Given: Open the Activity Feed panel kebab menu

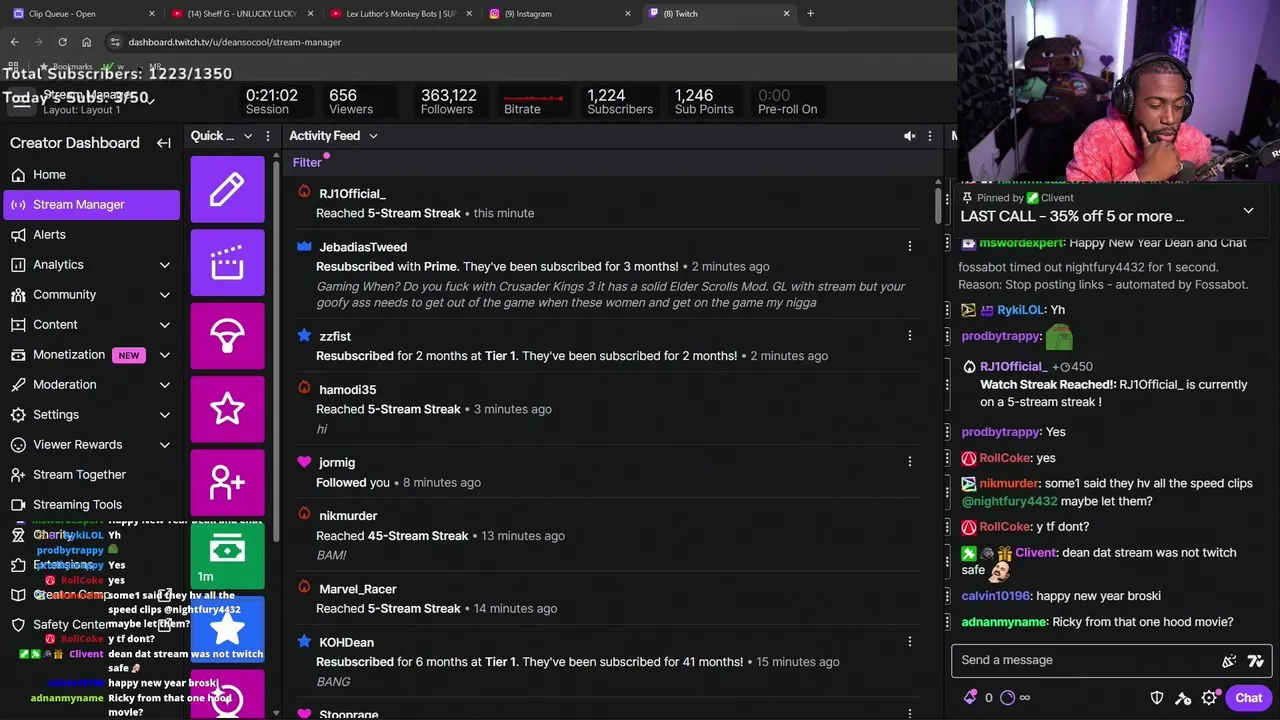Looking at the screenshot, I should tap(929, 136).
